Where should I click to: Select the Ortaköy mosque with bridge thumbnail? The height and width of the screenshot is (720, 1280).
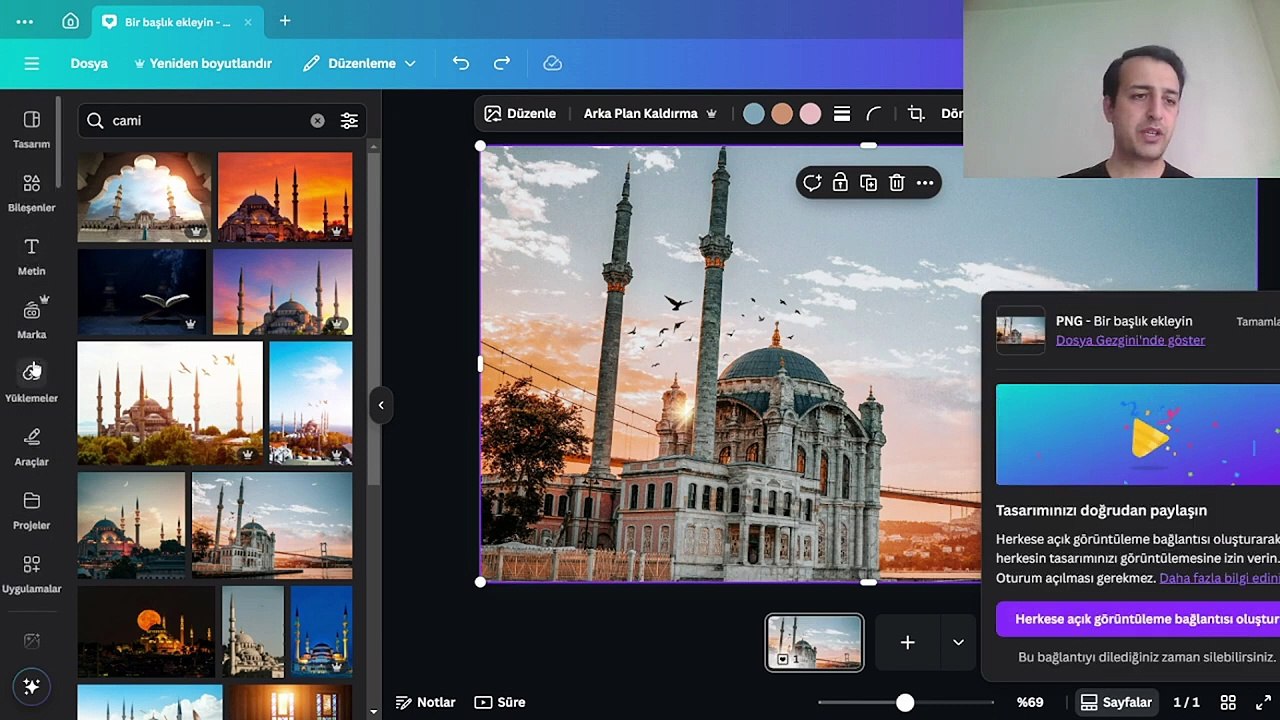(x=272, y=526)
